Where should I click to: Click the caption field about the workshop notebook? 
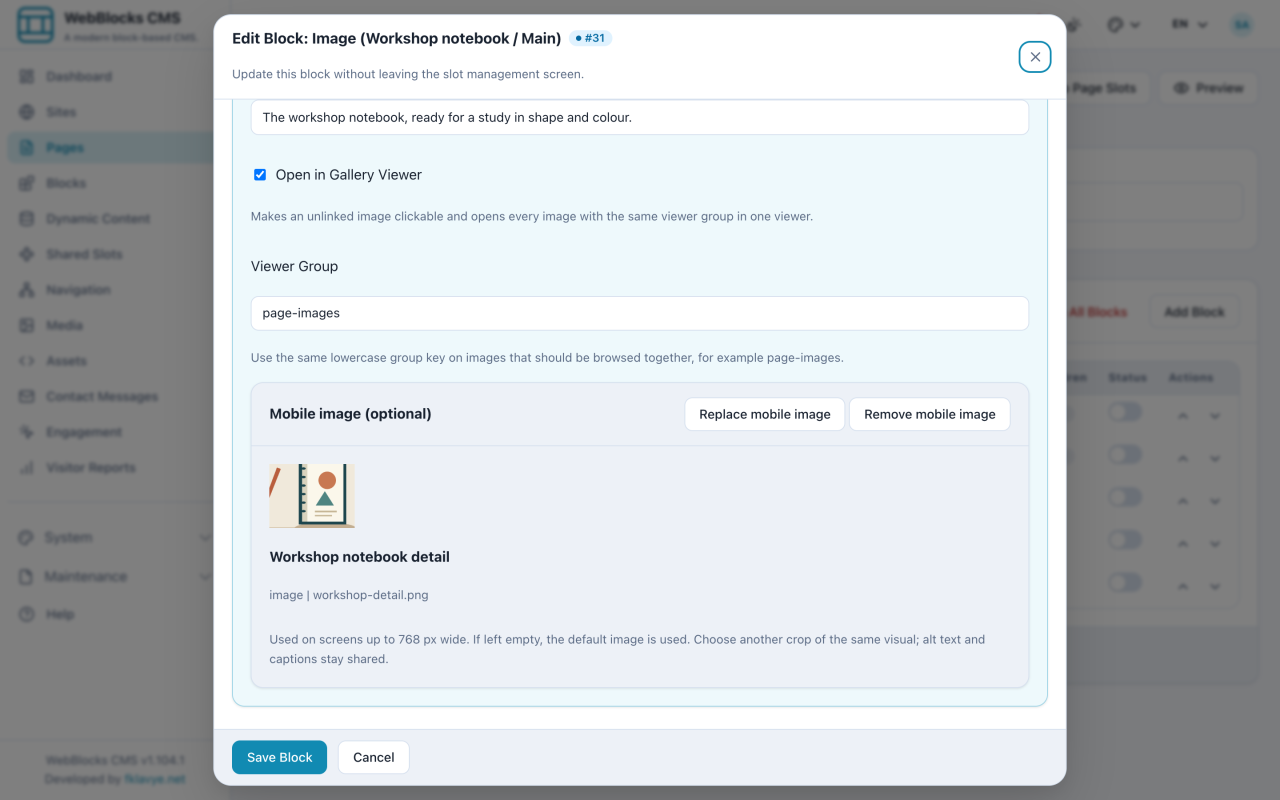(640, 117)
